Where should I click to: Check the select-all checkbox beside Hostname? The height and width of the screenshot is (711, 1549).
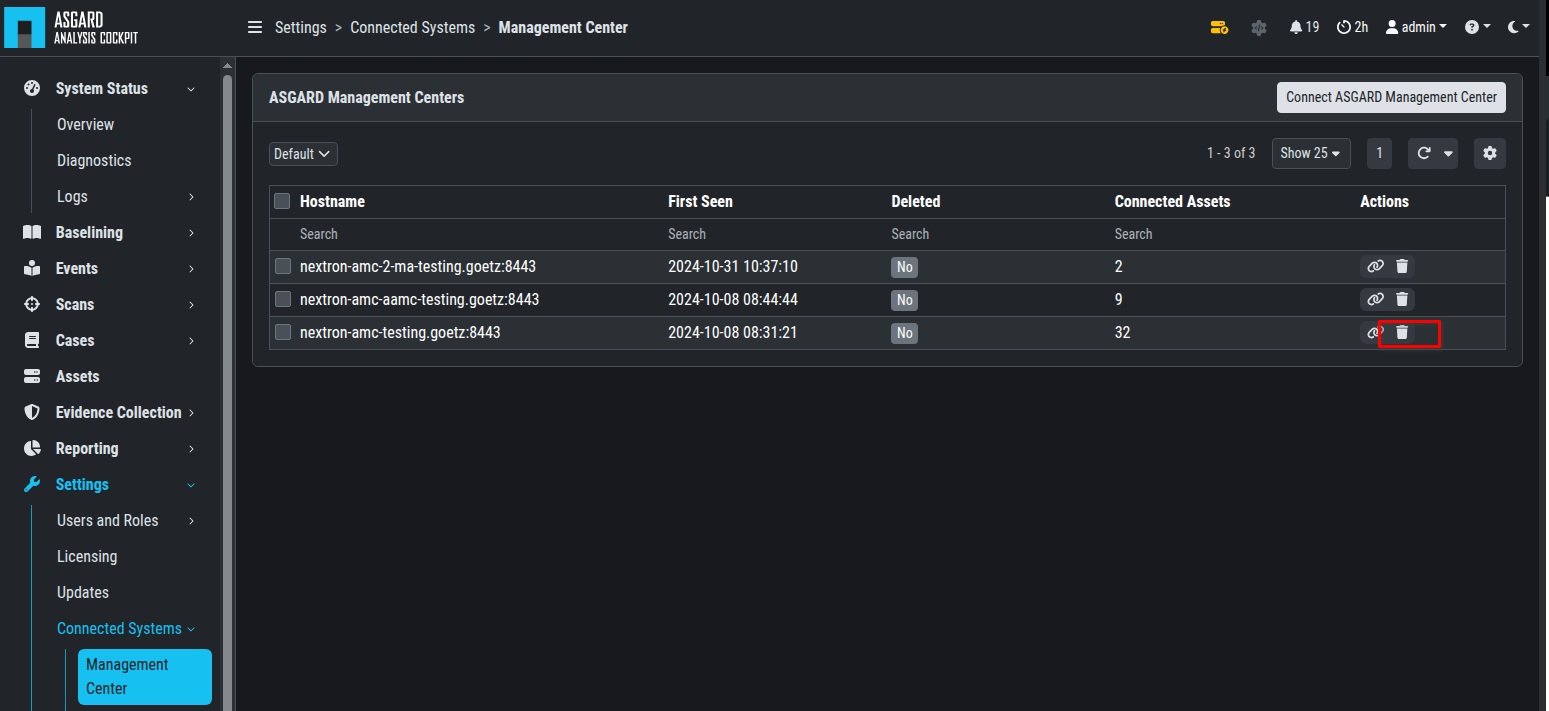click(283, 201)
